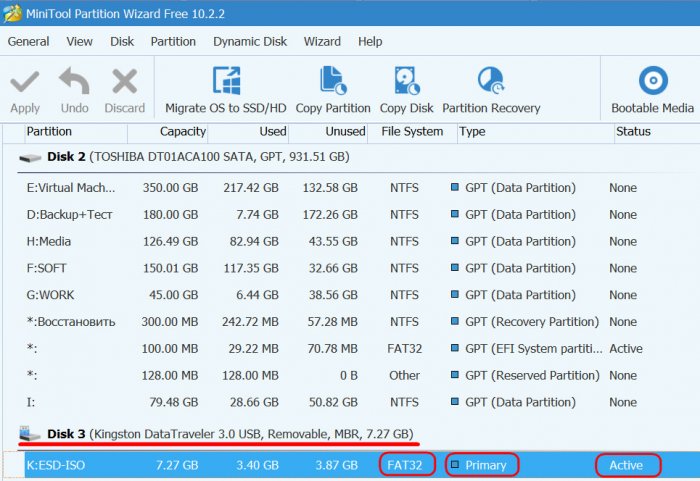700x481 pixels.
Task: Click type square icon of E:Virtual Mach row
Action: click(x=454, y=187)
